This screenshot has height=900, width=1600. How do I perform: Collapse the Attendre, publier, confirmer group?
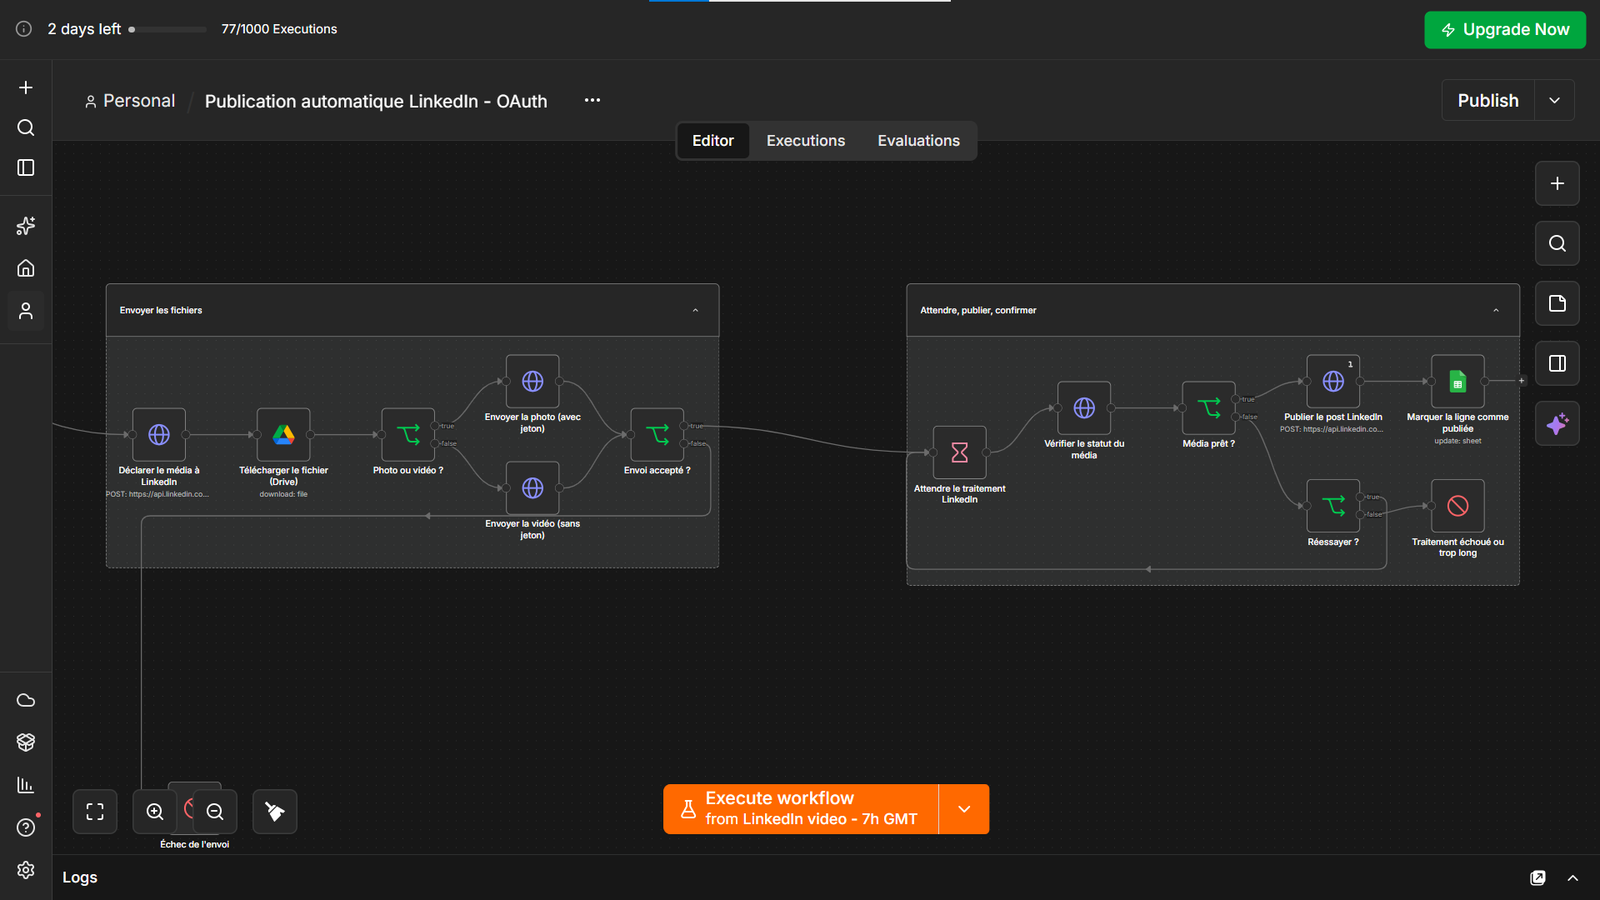[1496, 311]
